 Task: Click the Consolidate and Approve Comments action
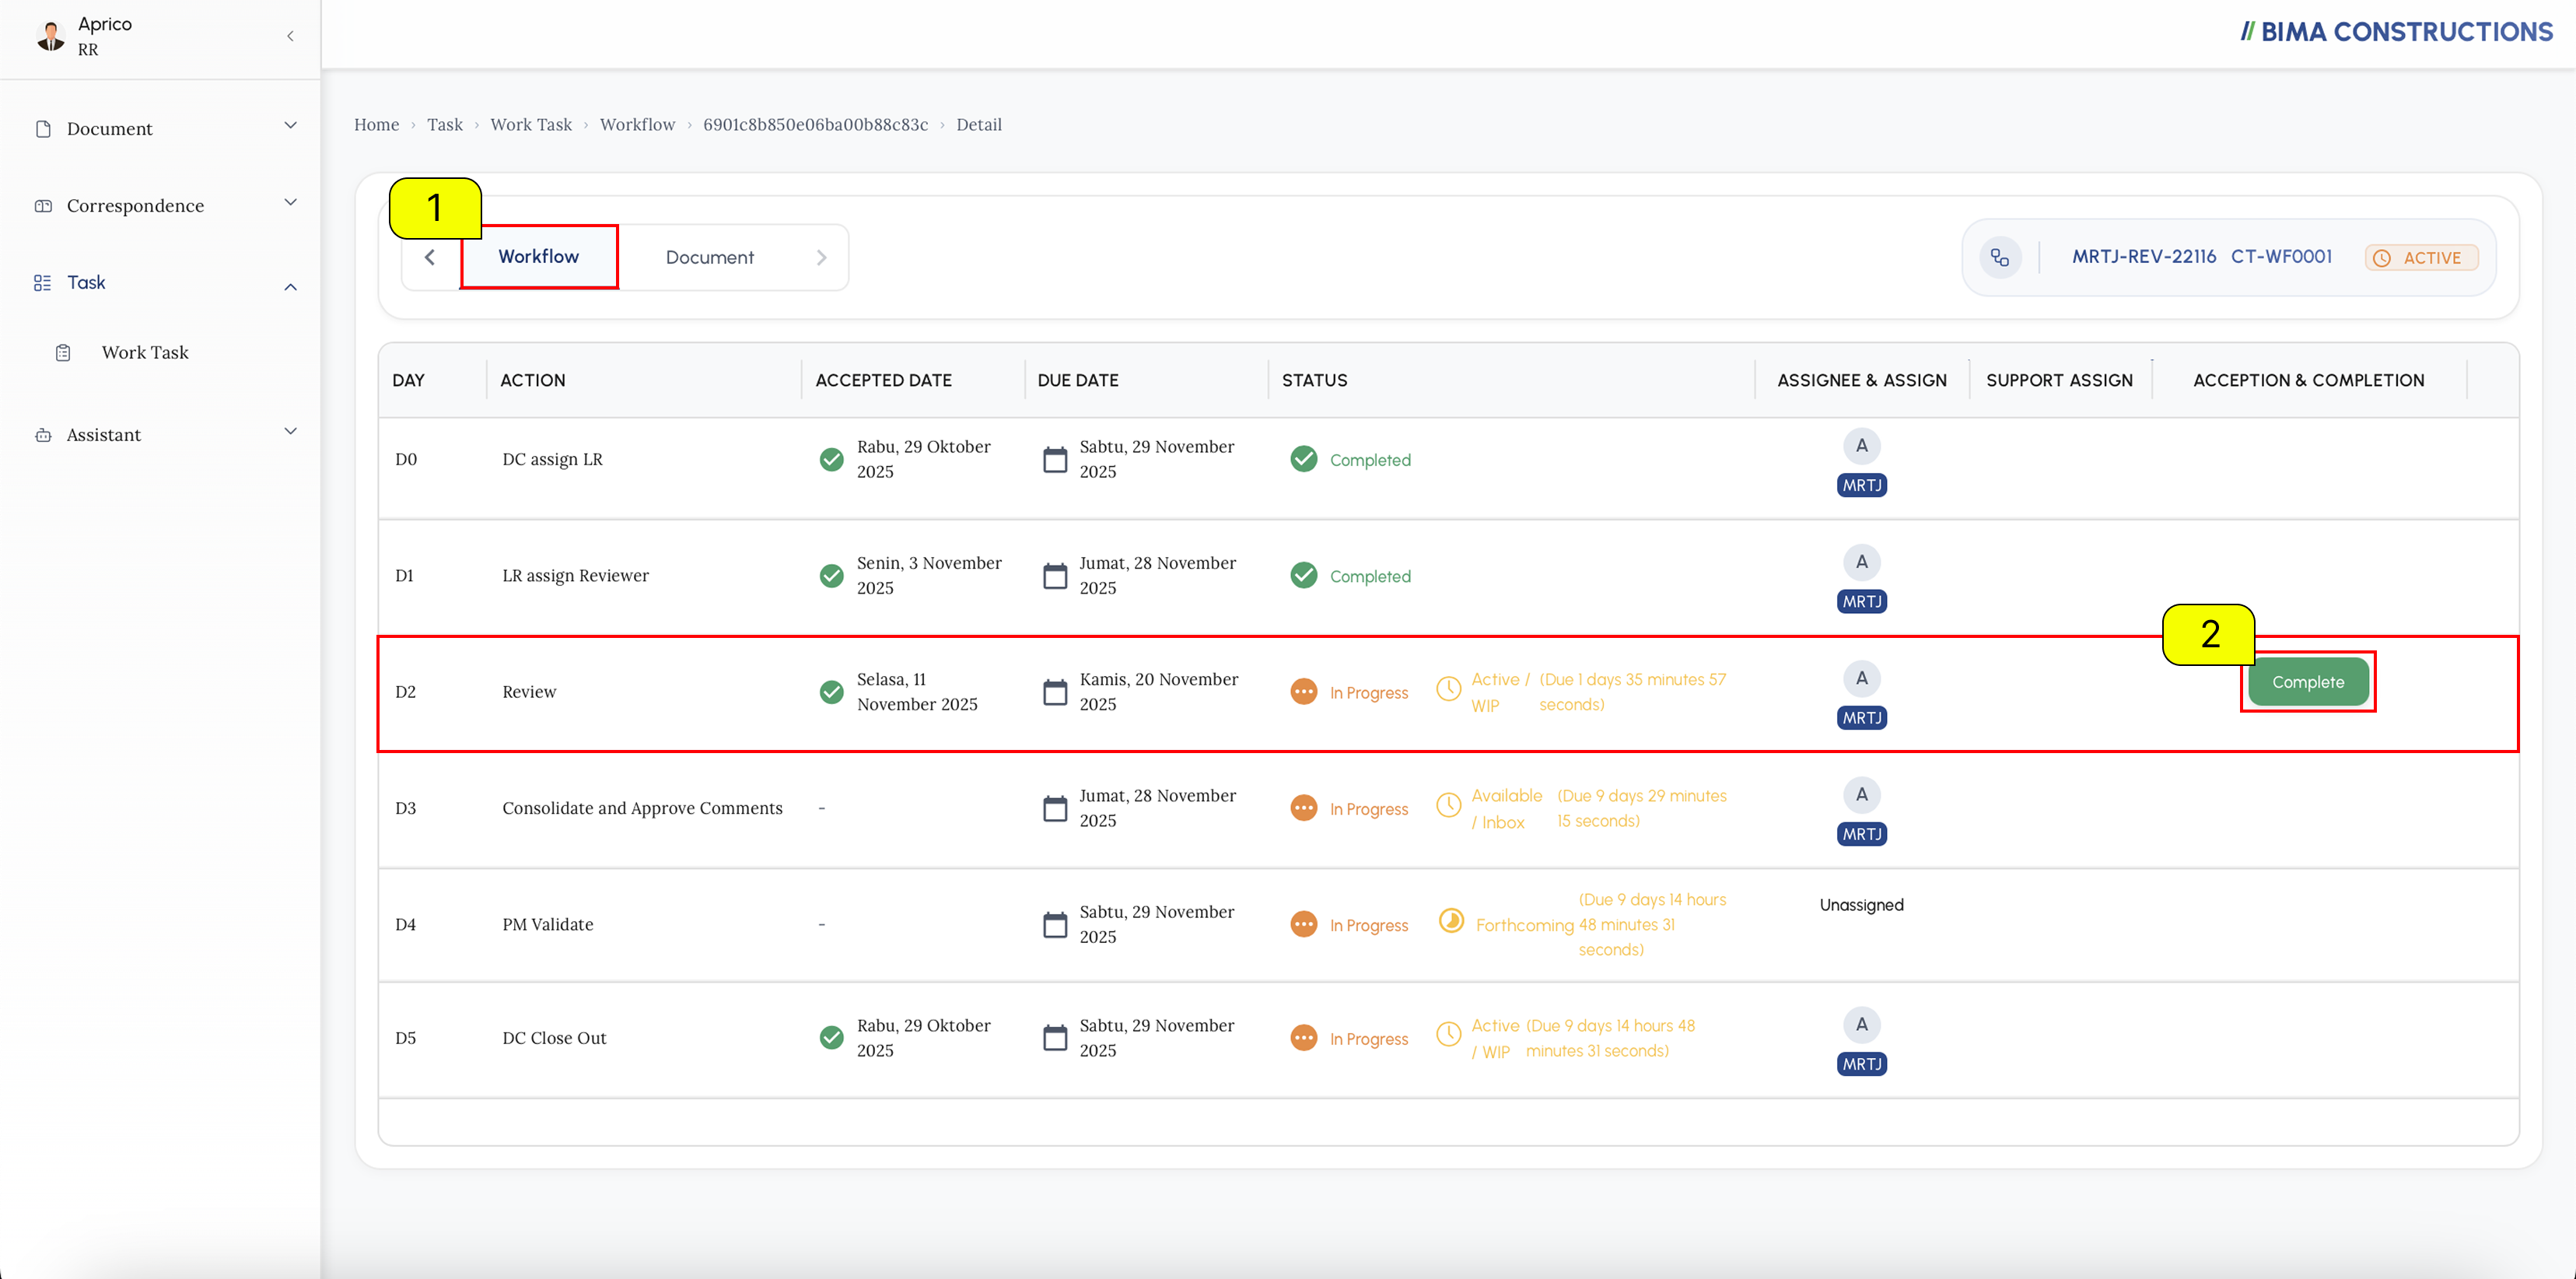point(642,808)
